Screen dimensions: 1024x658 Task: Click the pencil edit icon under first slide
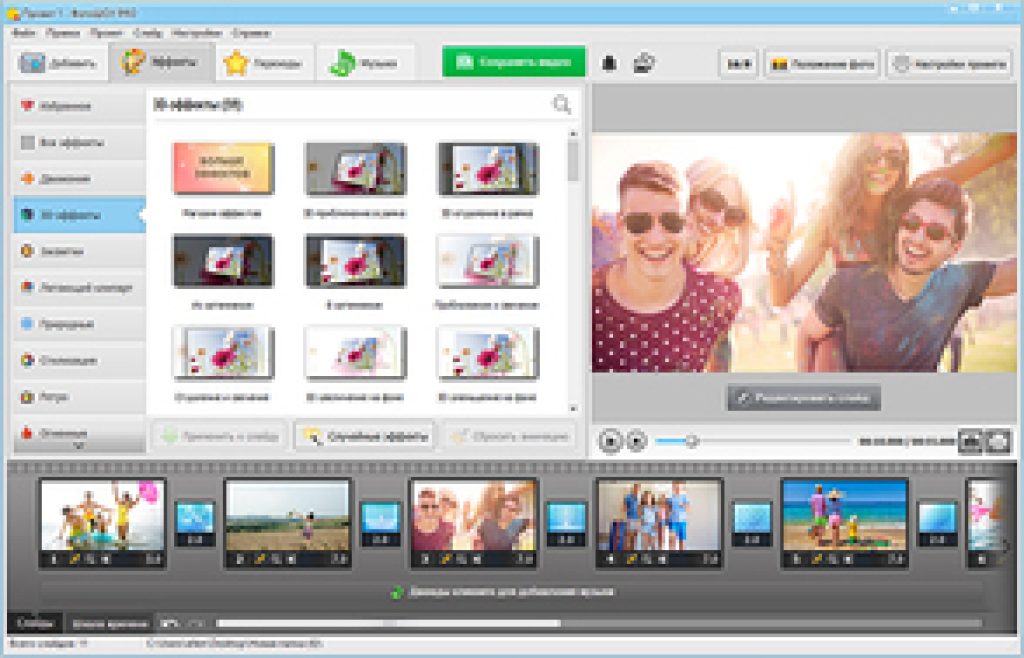coord(74,559)
